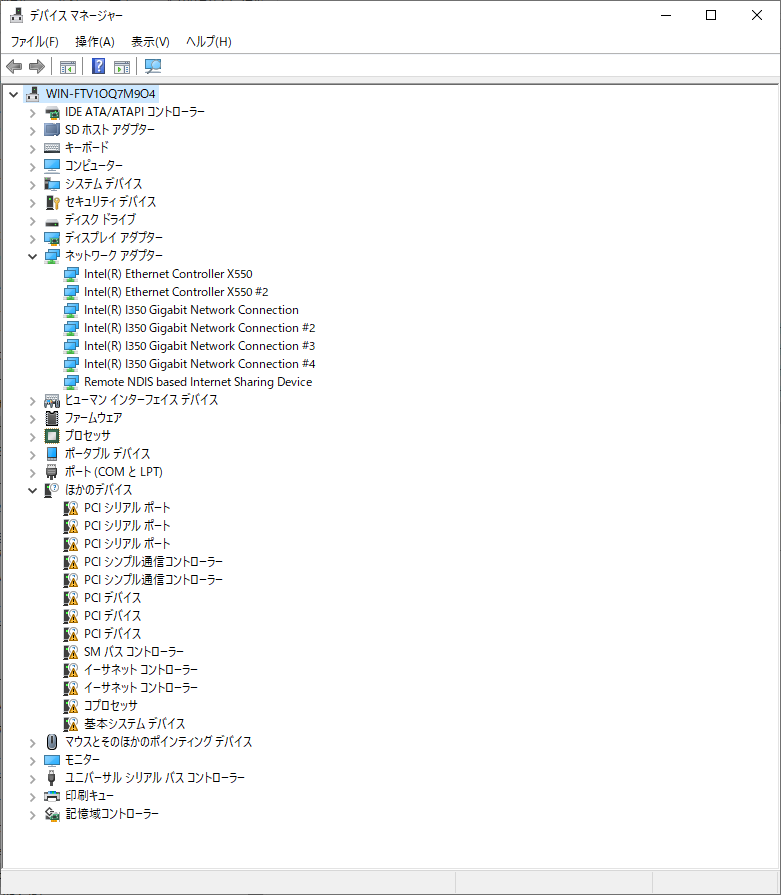Click the ヒューマン インターフェイス デバイス icon

click(52, 401)
